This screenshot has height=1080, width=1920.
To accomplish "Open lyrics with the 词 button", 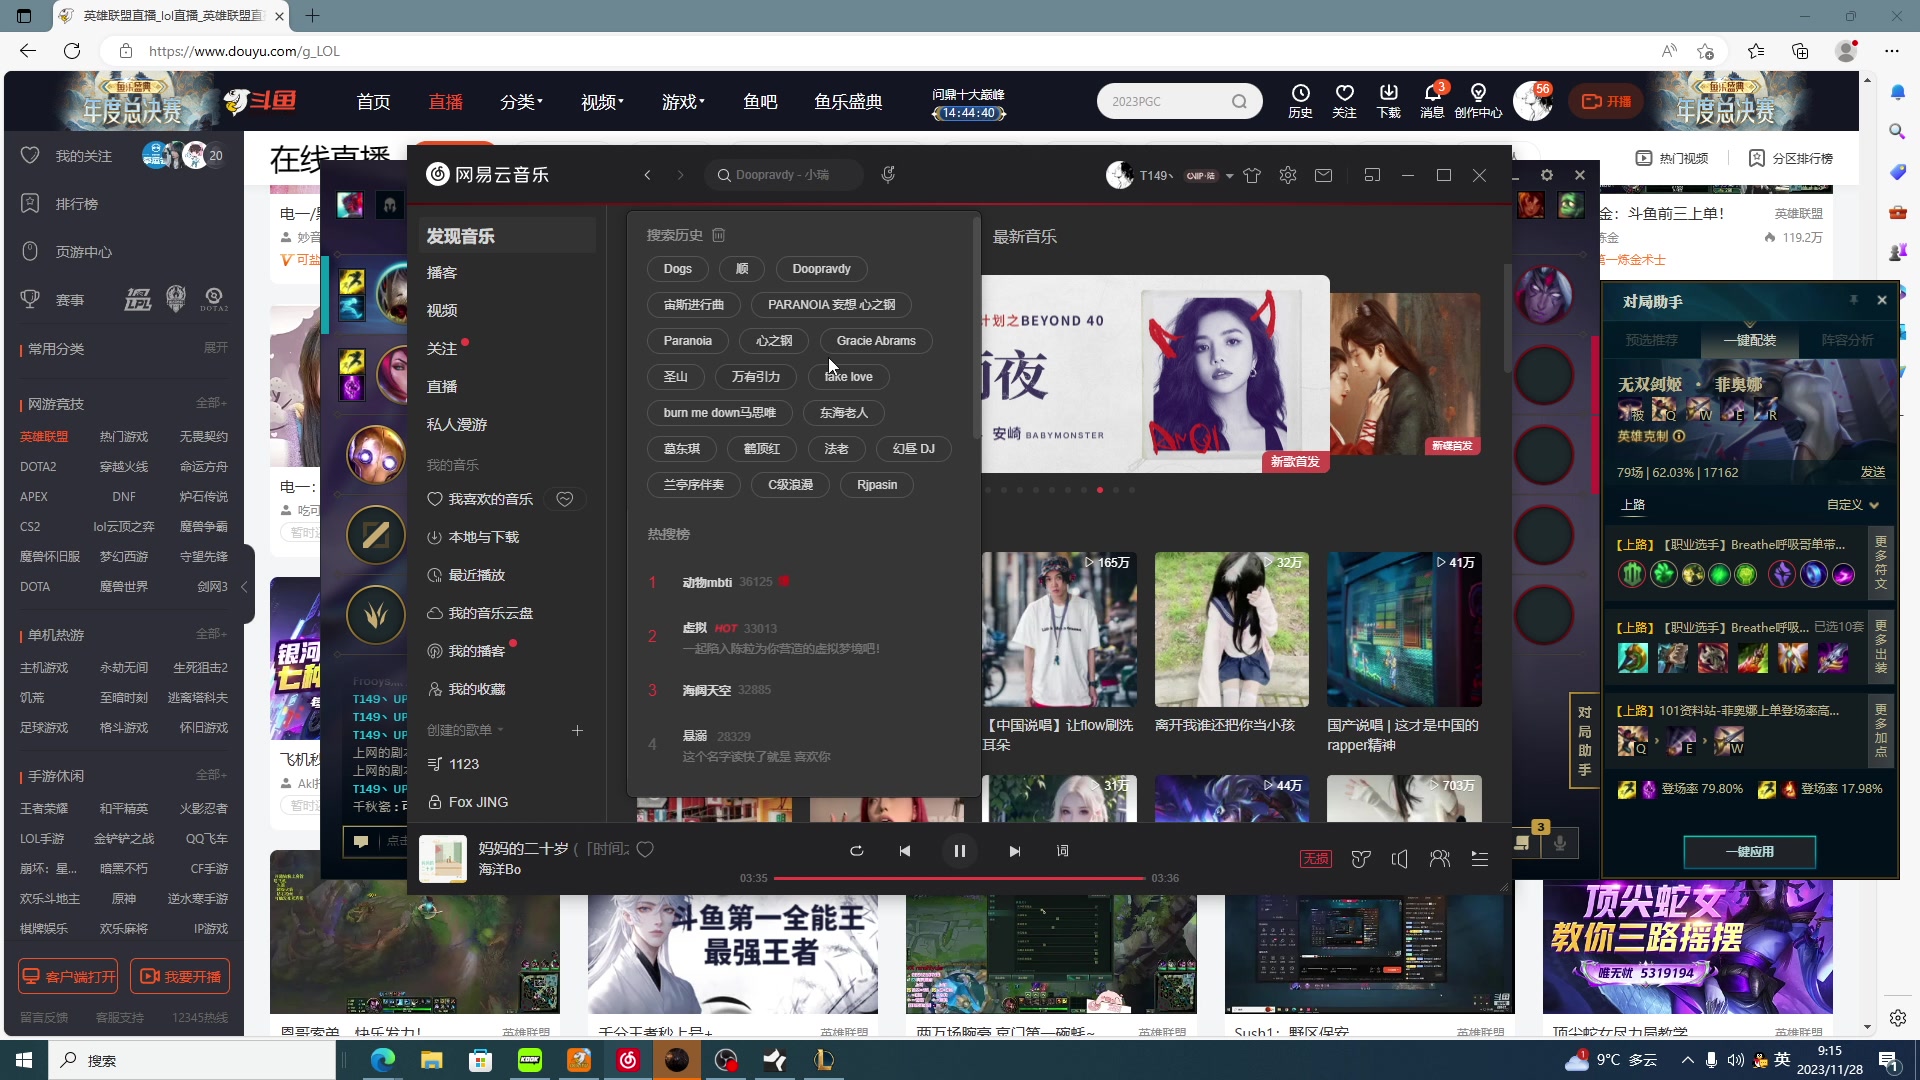I will (1062, 851).
